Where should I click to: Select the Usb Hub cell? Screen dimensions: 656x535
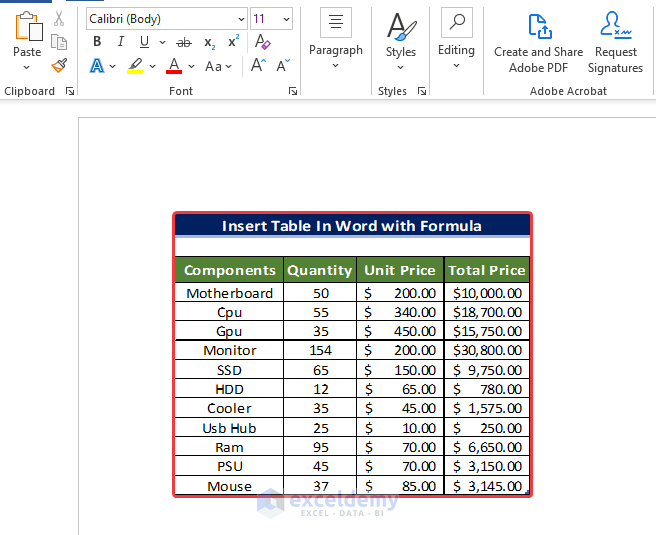(x=229, y=428)
